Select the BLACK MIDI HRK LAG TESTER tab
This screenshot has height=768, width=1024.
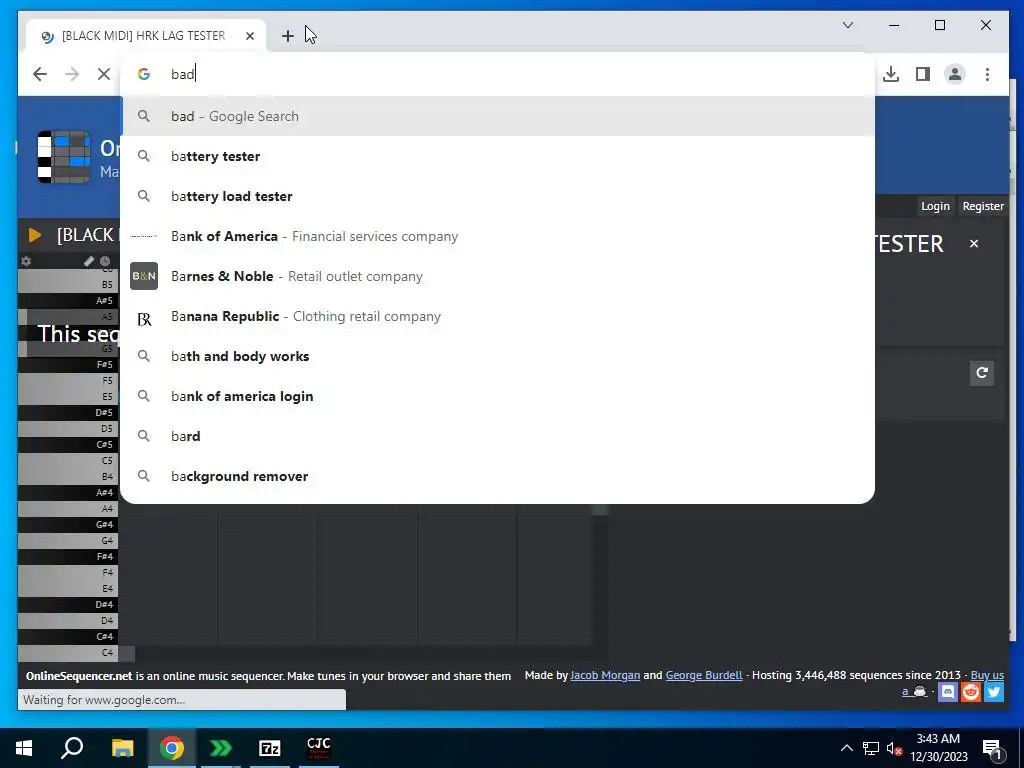tap(147, 36)
